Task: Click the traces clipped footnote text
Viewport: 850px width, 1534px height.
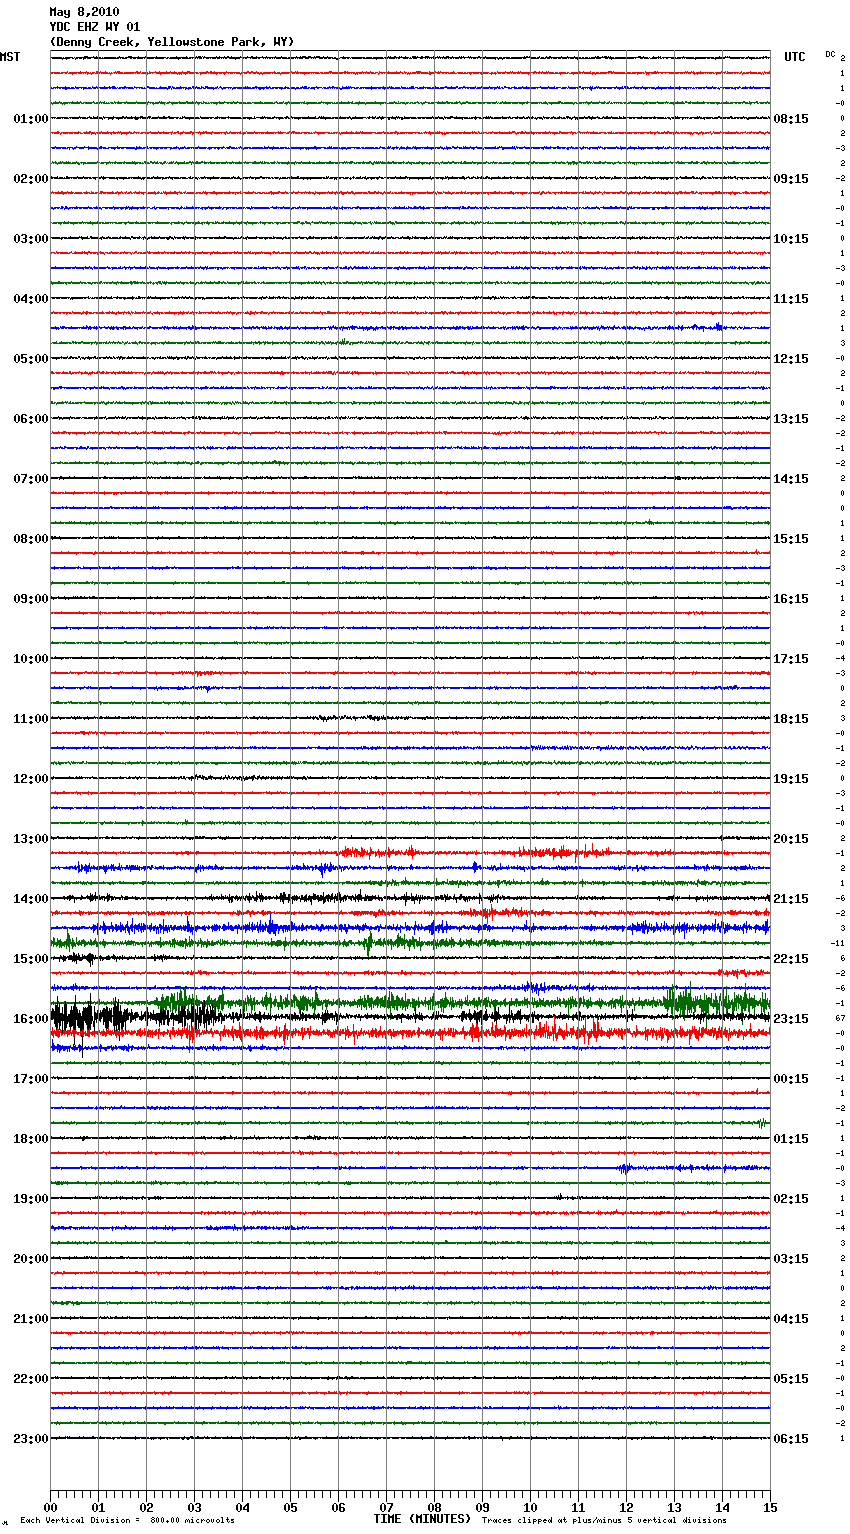Action: pos(604,1521)
